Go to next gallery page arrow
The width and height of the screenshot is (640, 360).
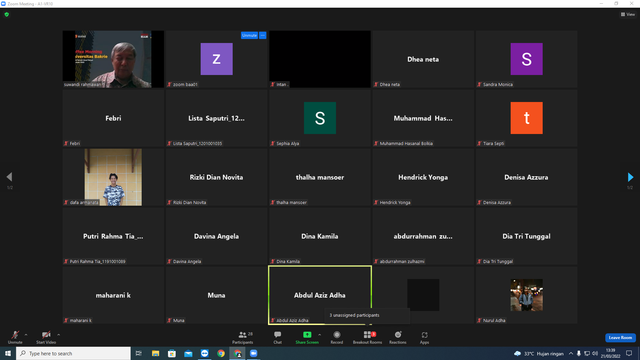(x=630, y=177)
